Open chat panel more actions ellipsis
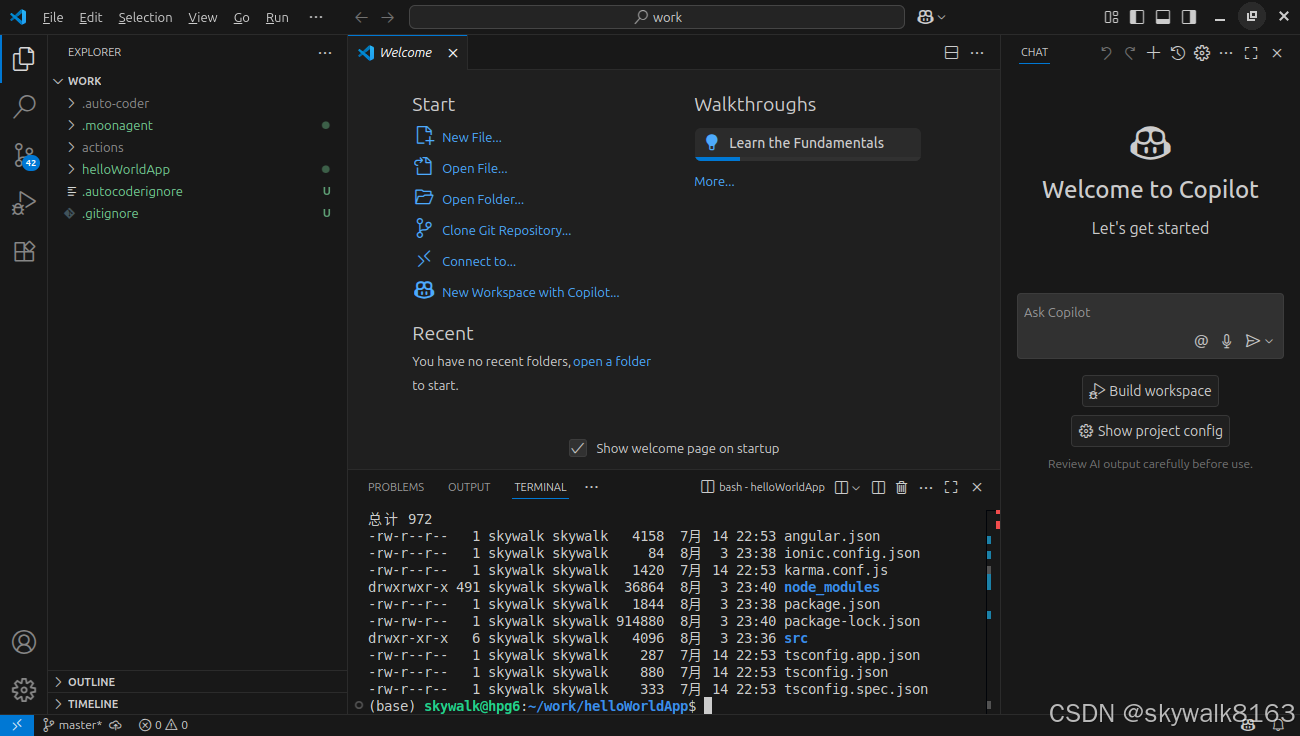1300x736 pixels. pos(1226,53)
